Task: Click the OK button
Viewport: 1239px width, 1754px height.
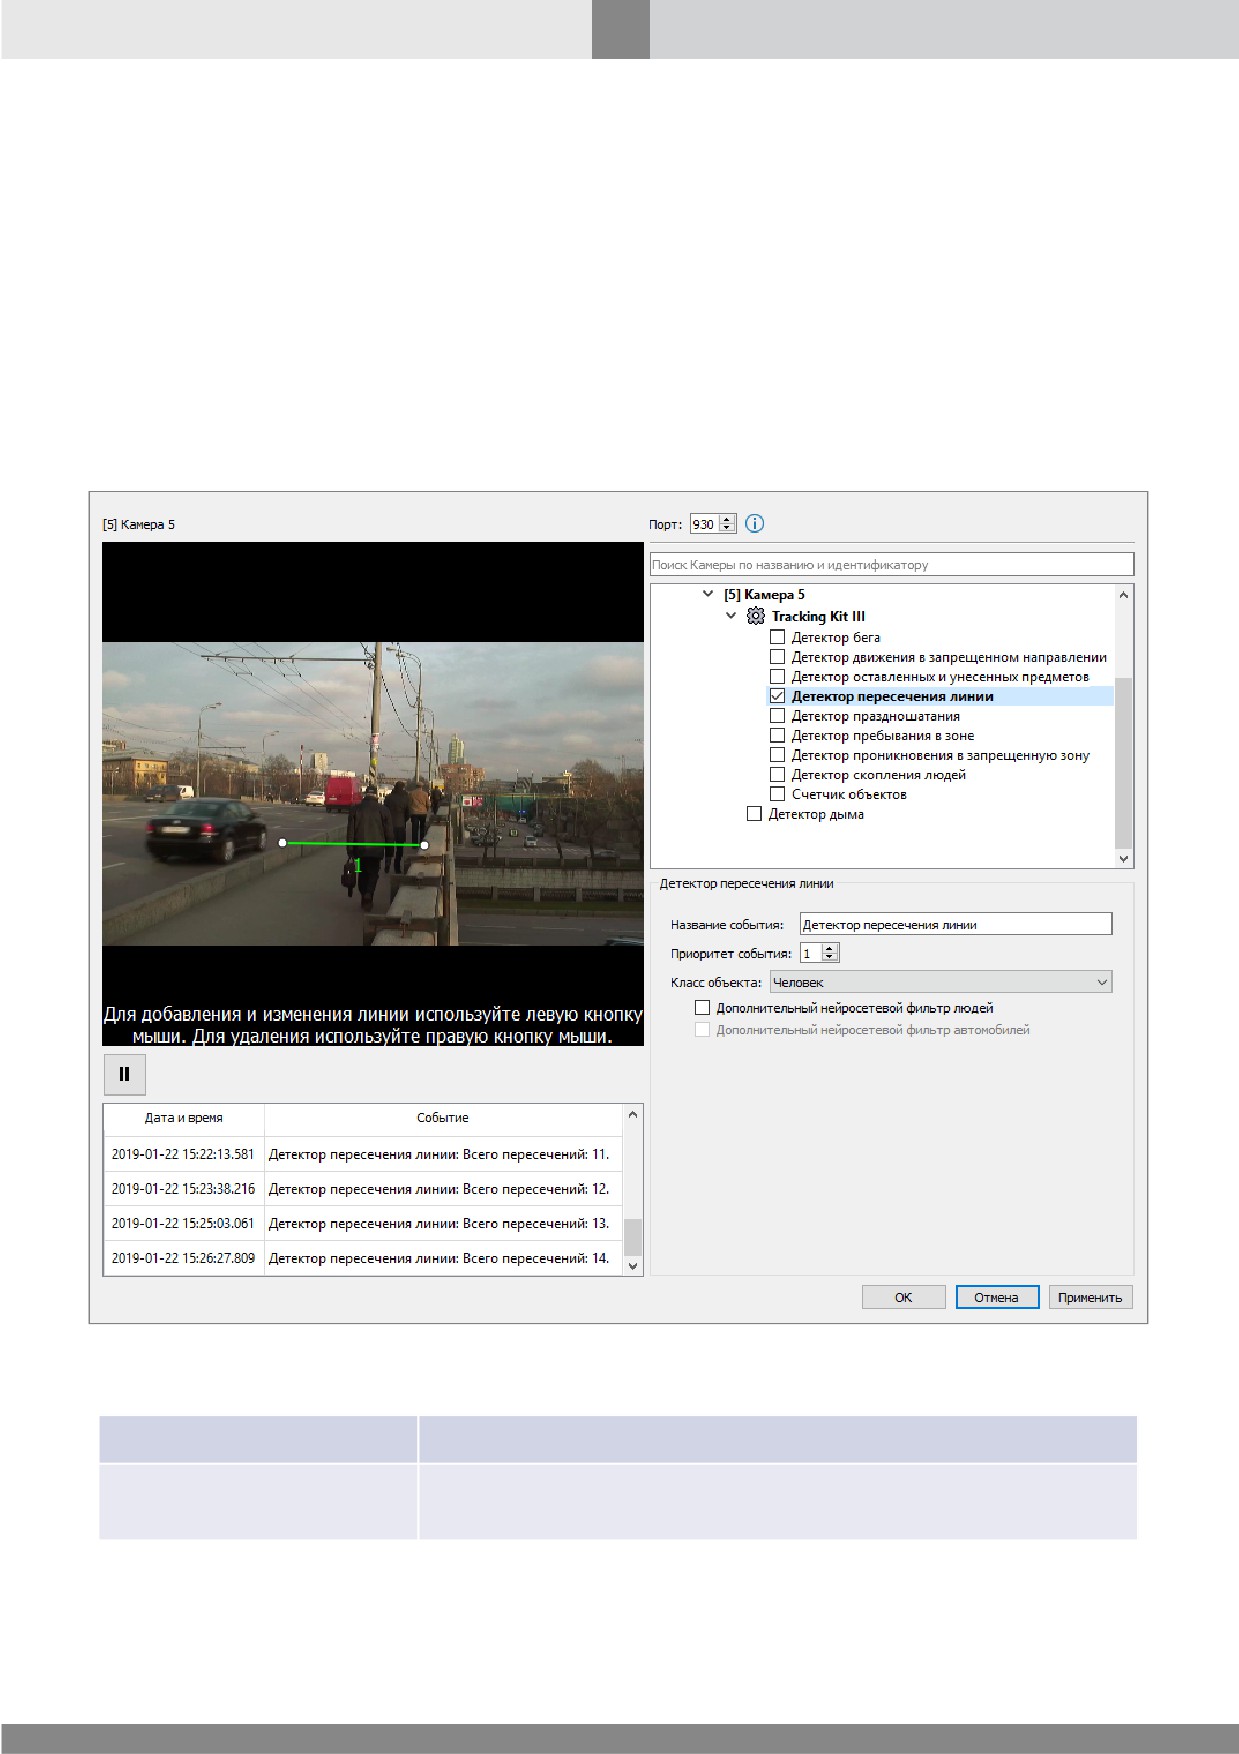Action: [x=904, y=1297]
